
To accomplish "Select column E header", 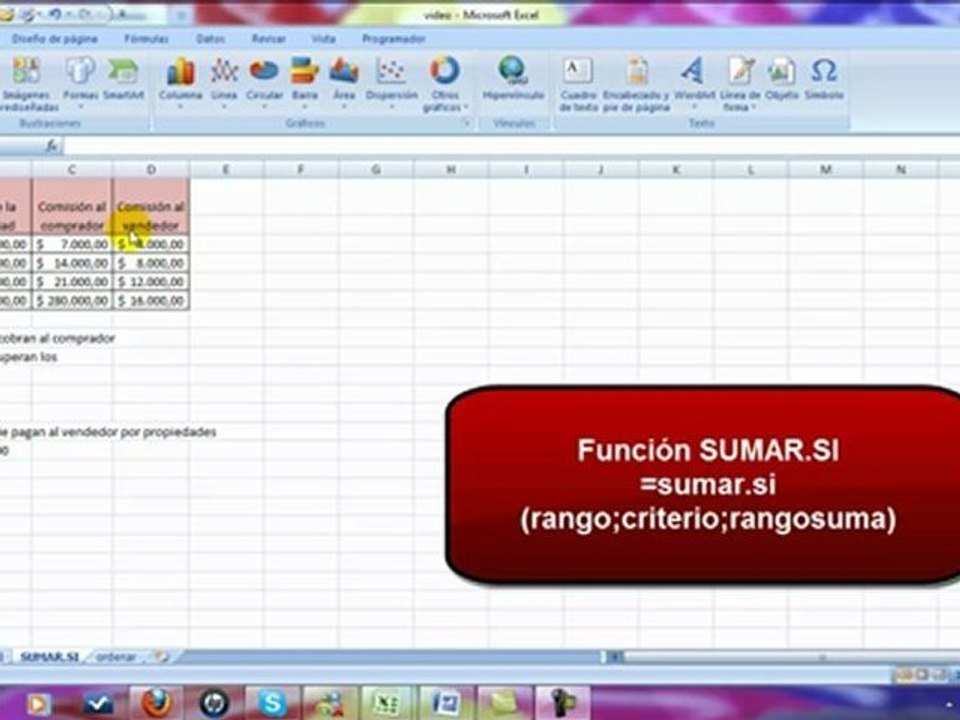I will tap(226, 170).
